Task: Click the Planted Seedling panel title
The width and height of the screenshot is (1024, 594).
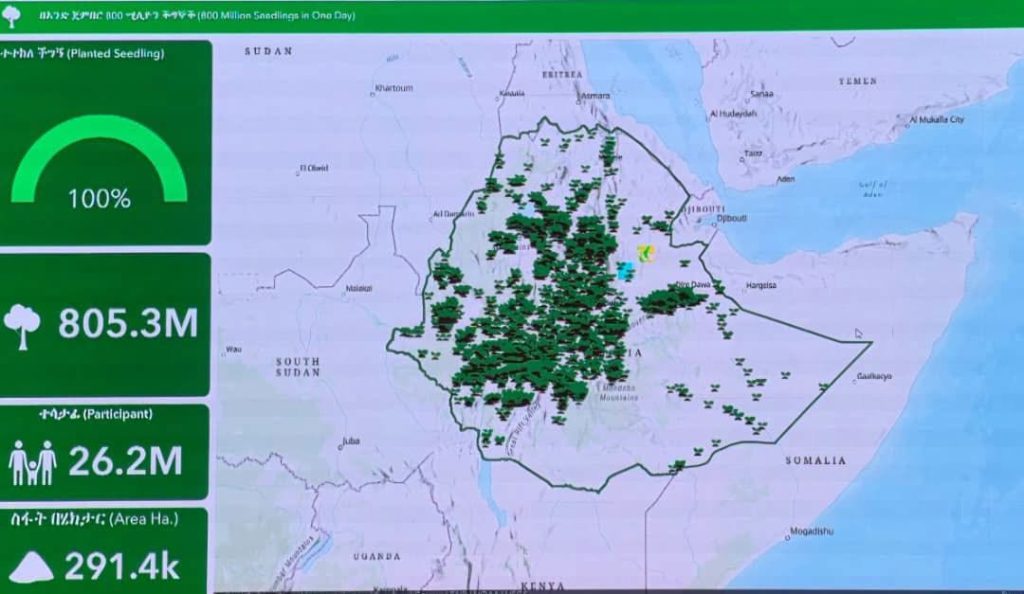Action: click(x=82, y=54)
